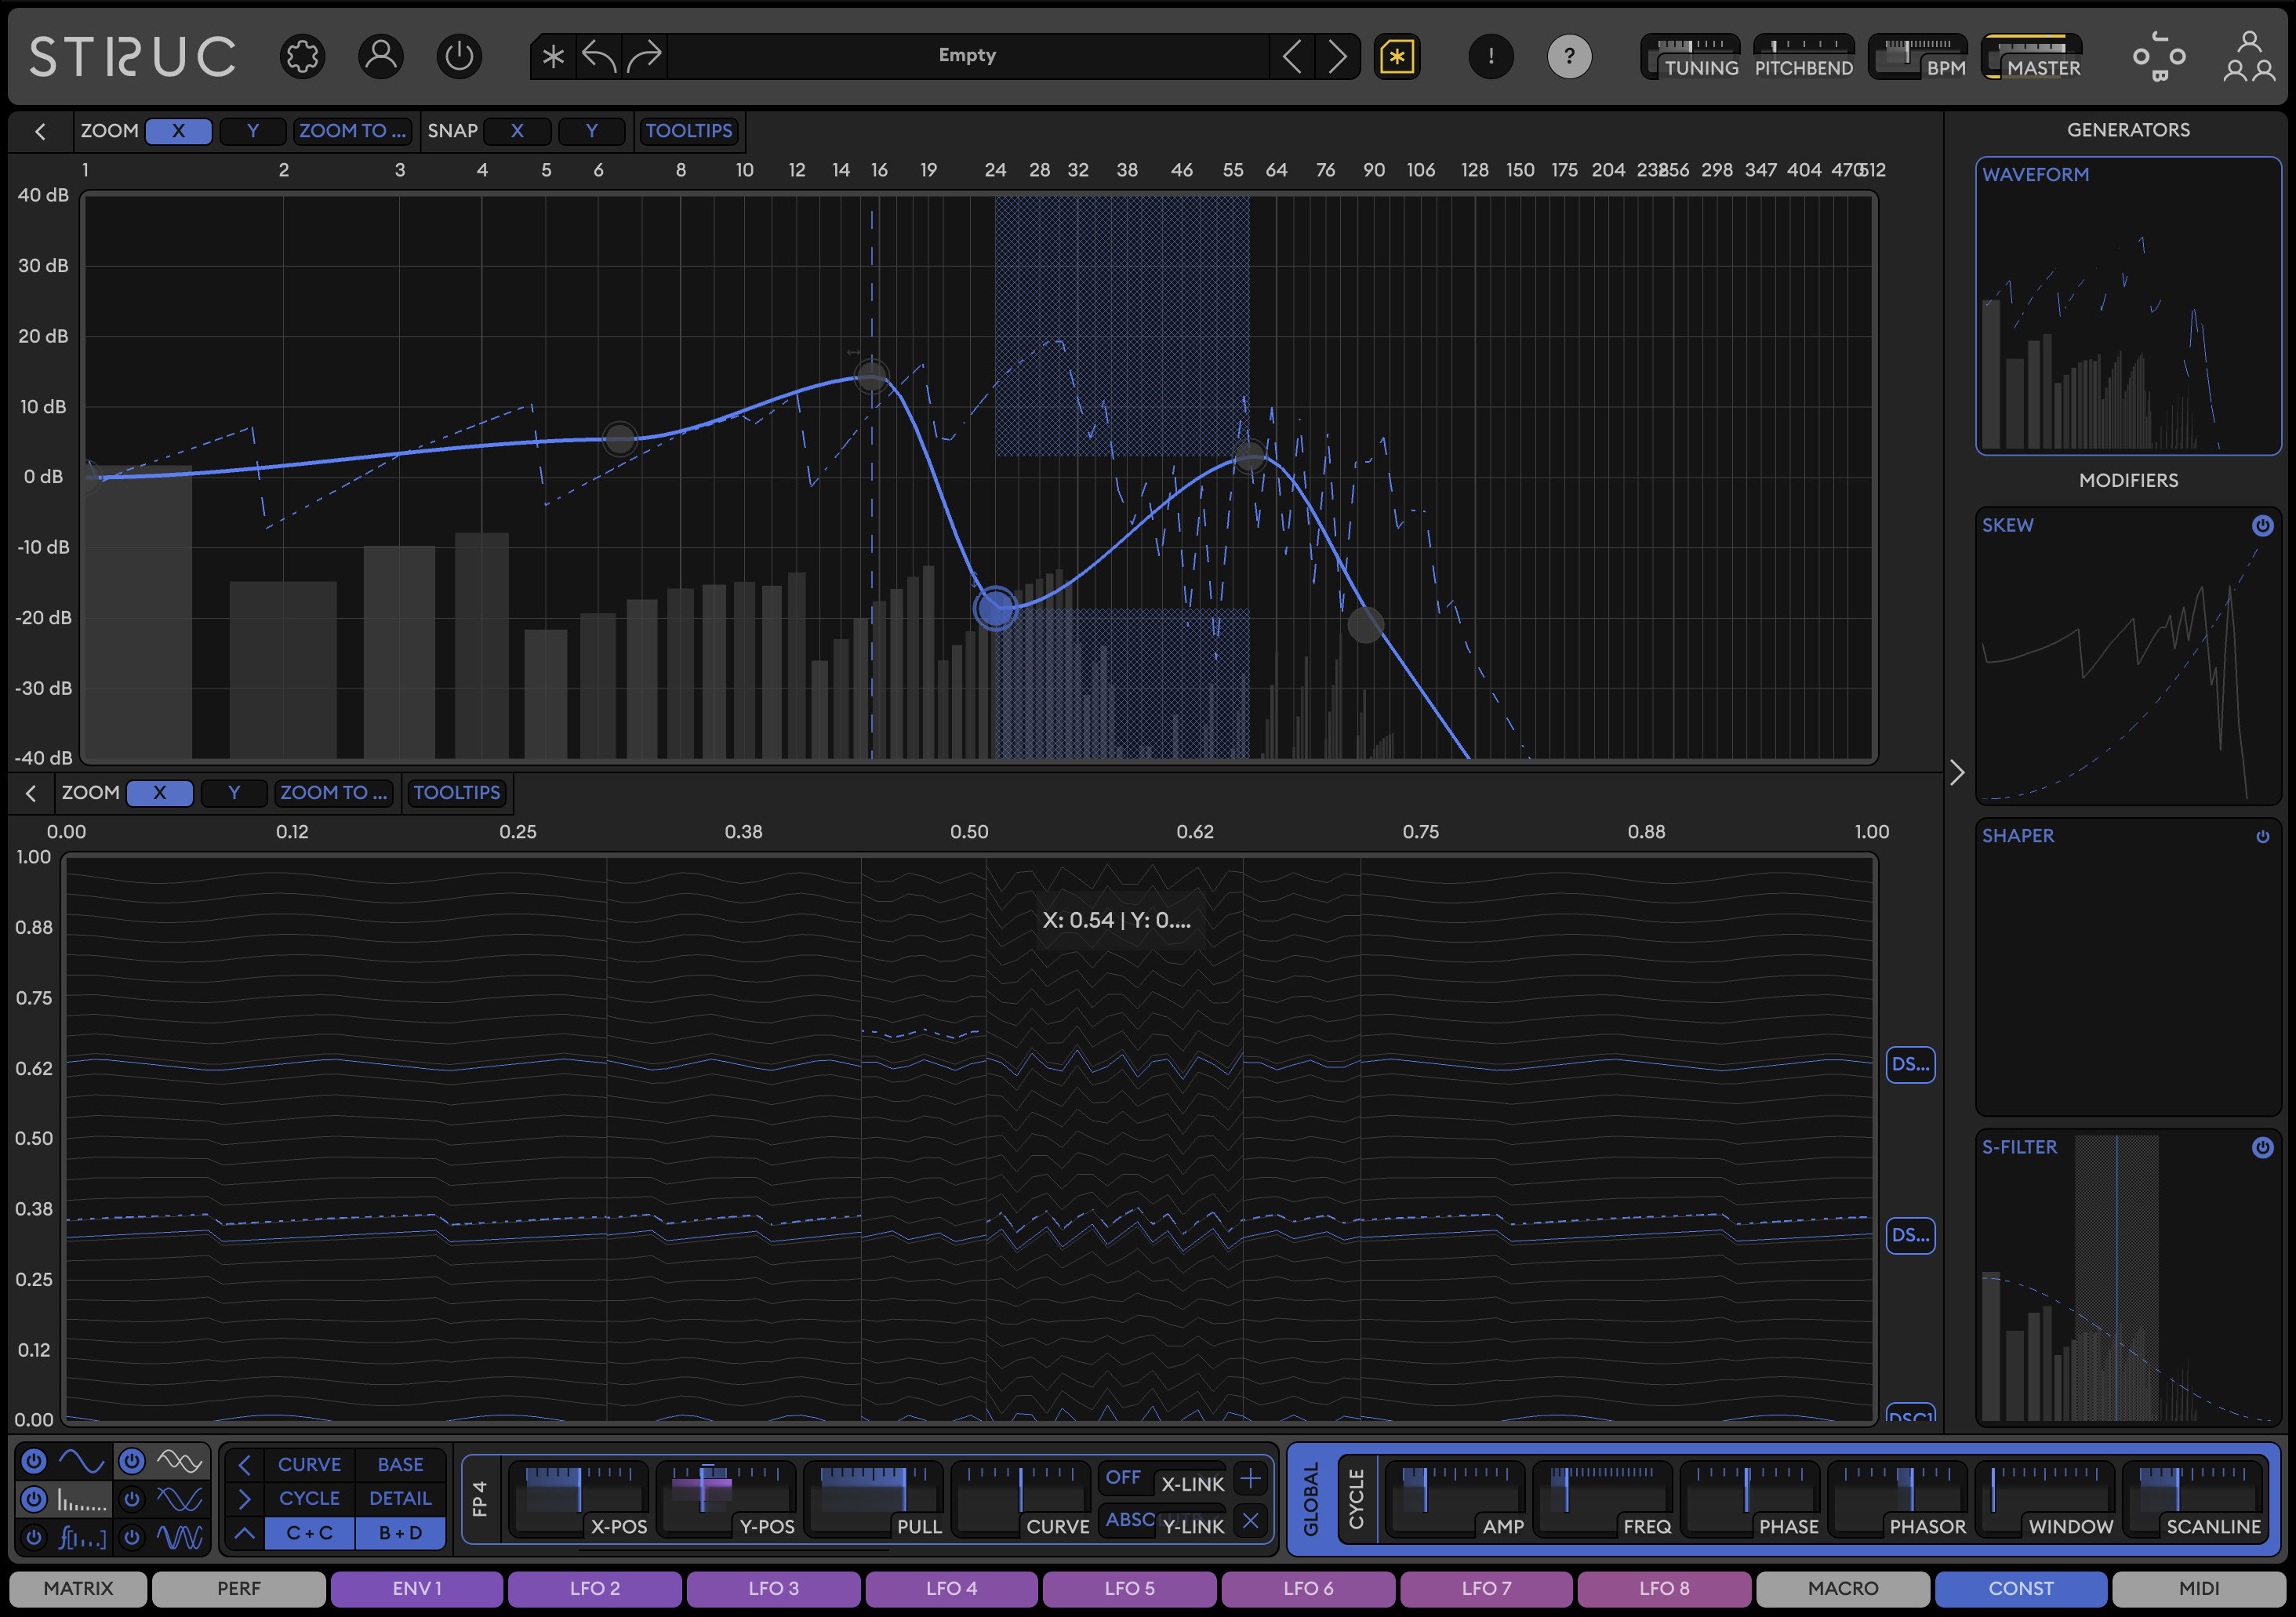Select the dense multi-wave generator icon
Image resolution: width=2296 pixels, height=1617 pixels.
(x=180, y=1537)
